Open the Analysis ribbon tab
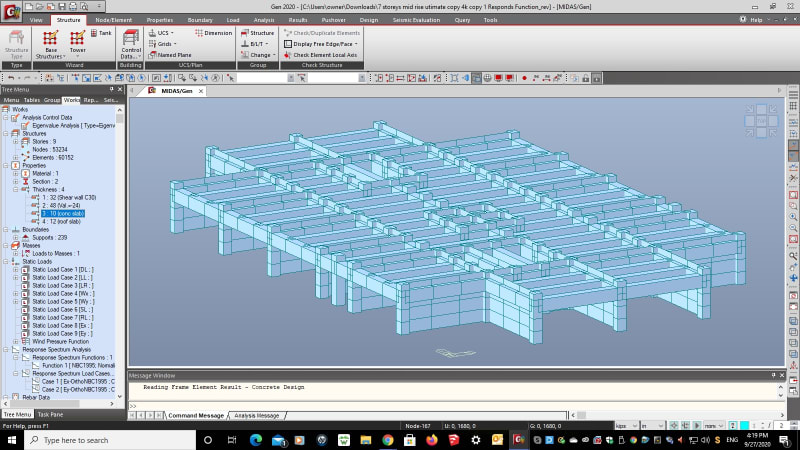 pyautogui.click(x=264, y=20)
